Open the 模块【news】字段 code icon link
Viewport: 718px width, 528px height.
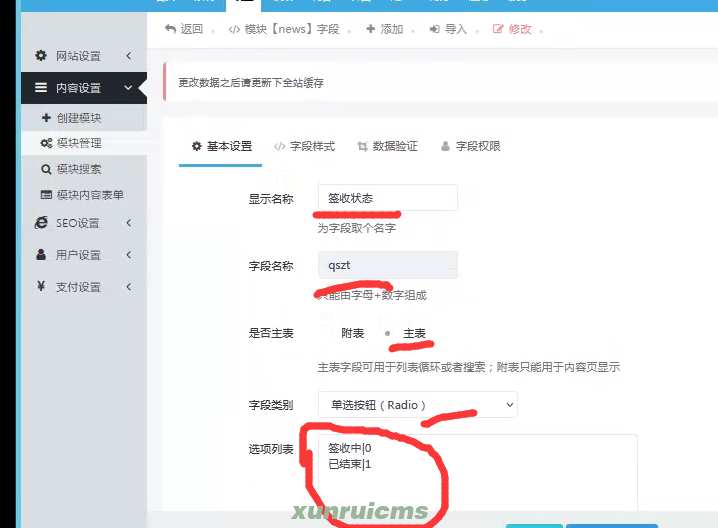(234, 30)
